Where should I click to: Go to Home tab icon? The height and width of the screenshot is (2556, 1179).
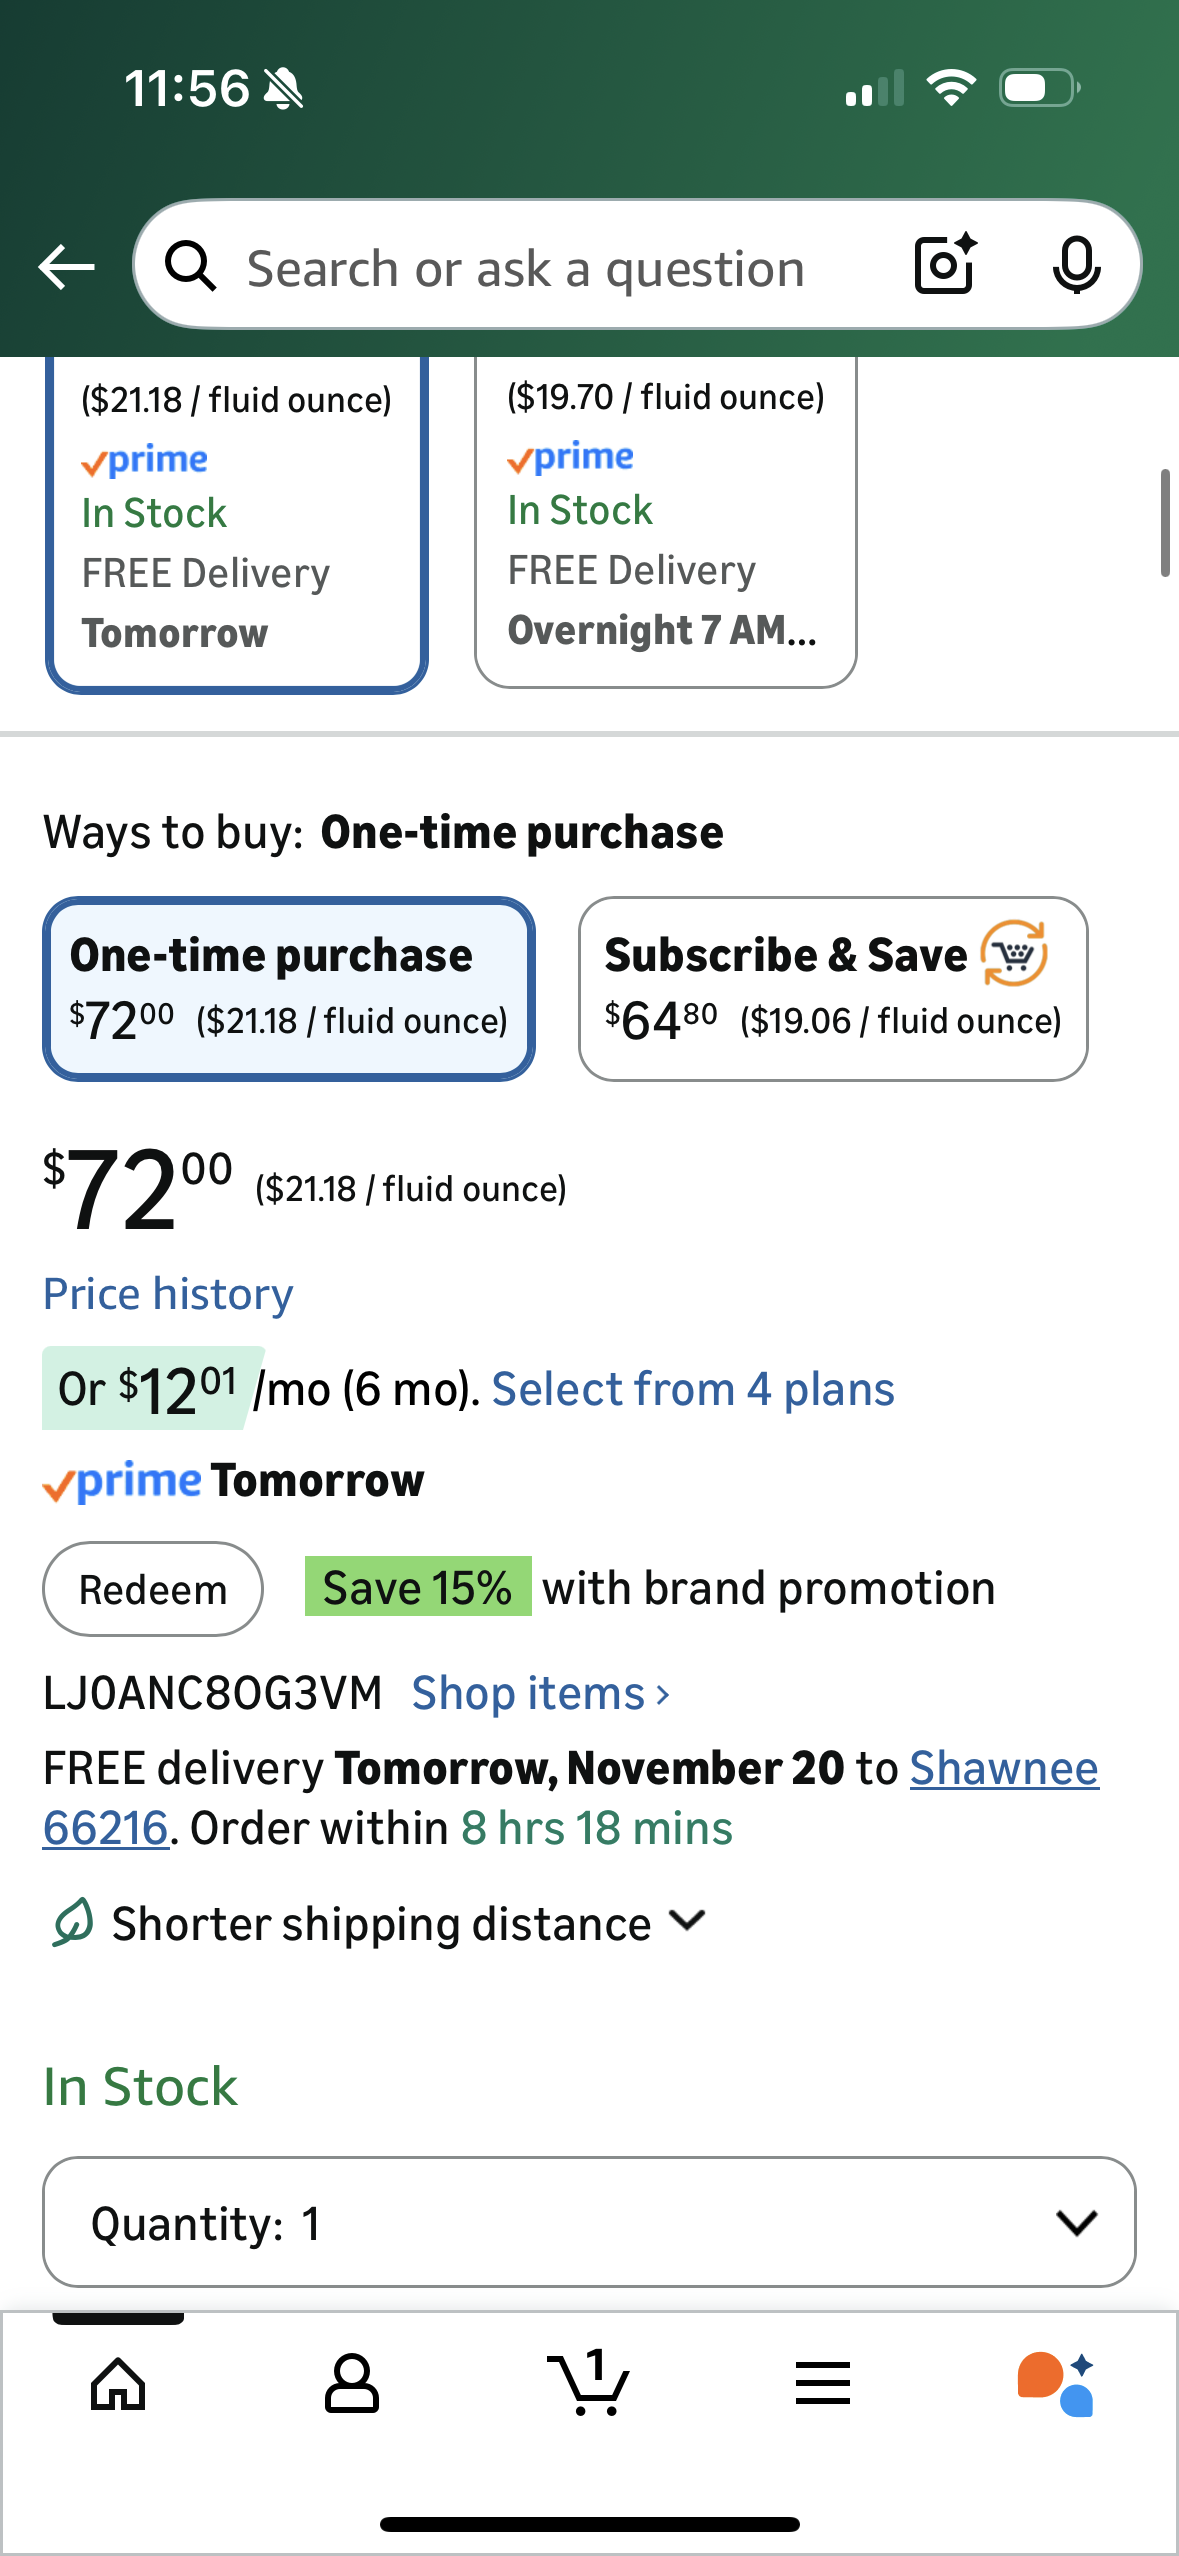pos(118,2384)
